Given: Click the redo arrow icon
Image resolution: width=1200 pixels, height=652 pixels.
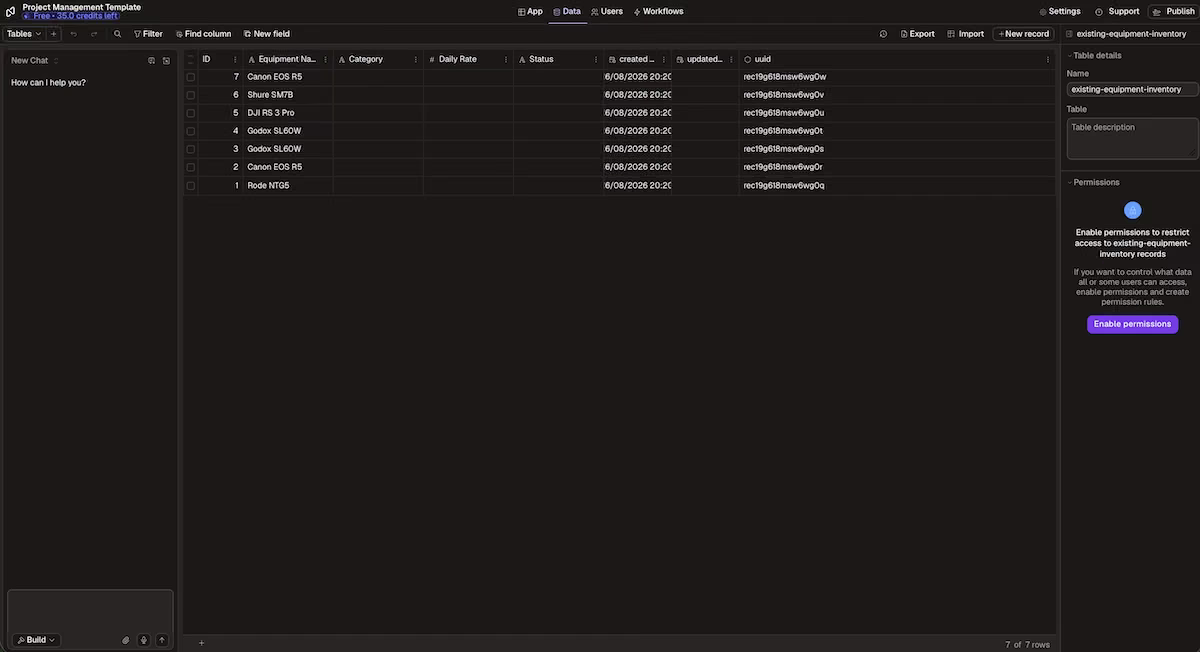Looking at the screenshot, I should coord(94,34).
